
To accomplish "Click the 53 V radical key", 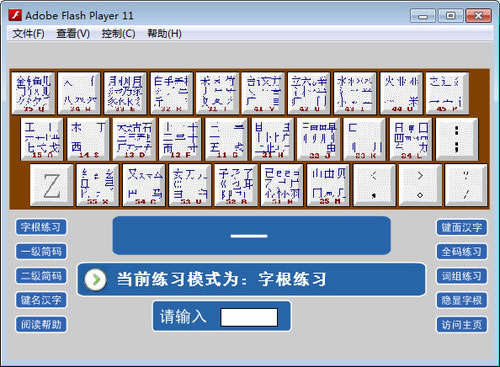I will point(190,185).
